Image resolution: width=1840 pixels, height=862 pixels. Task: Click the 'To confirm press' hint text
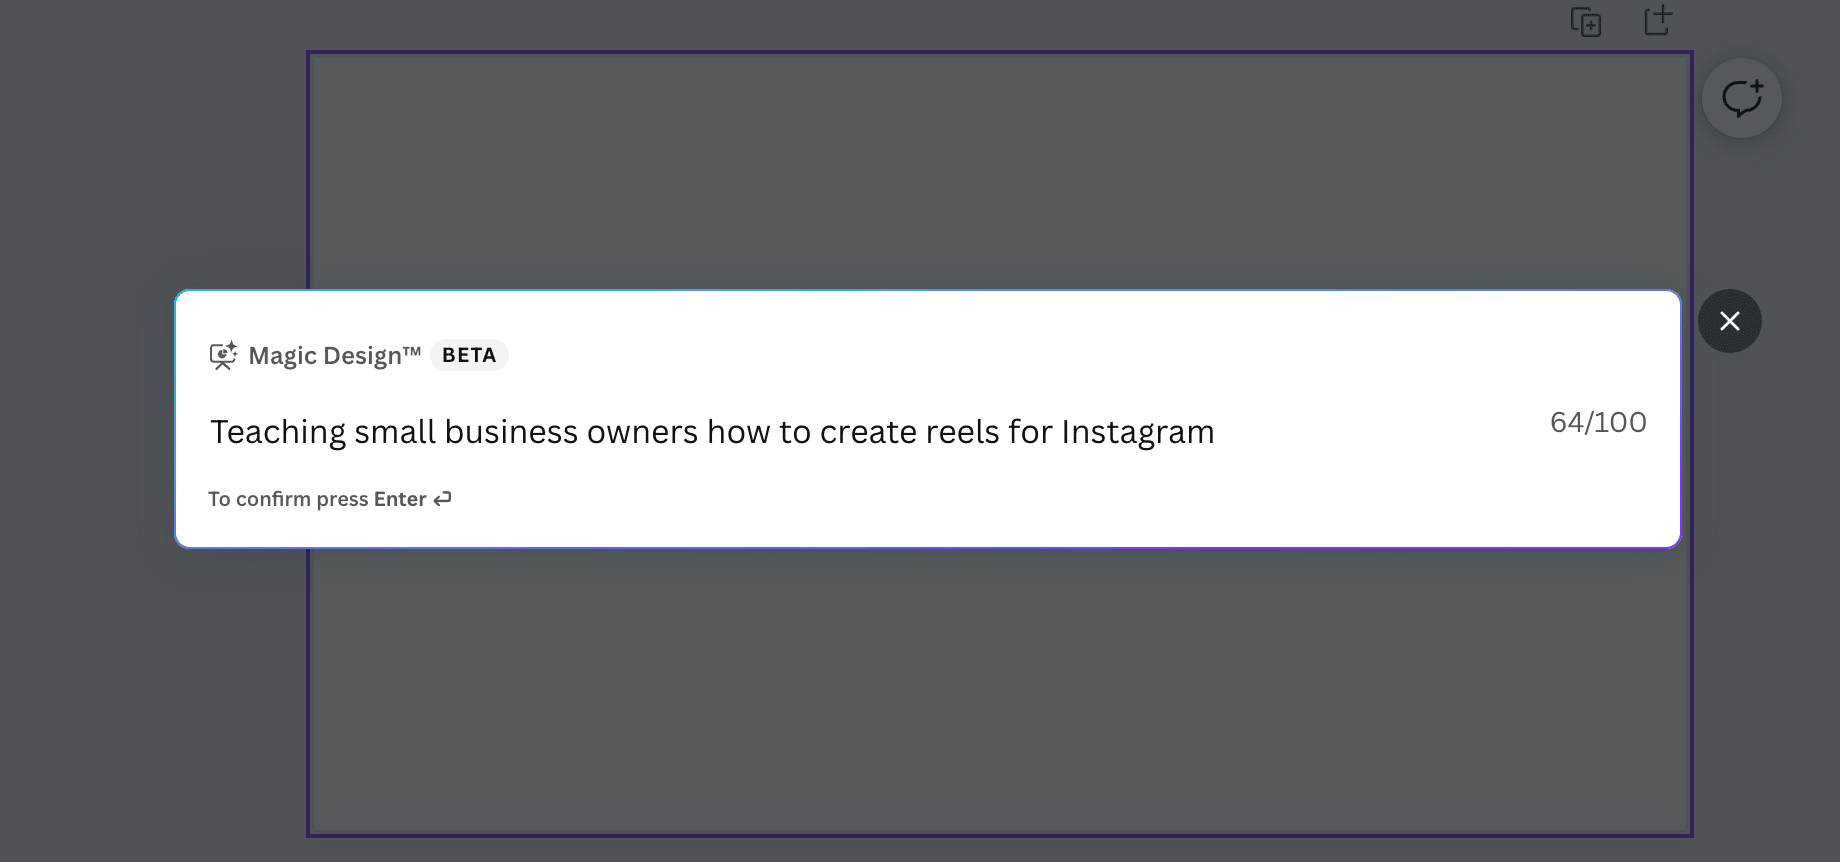click(288, 499)
